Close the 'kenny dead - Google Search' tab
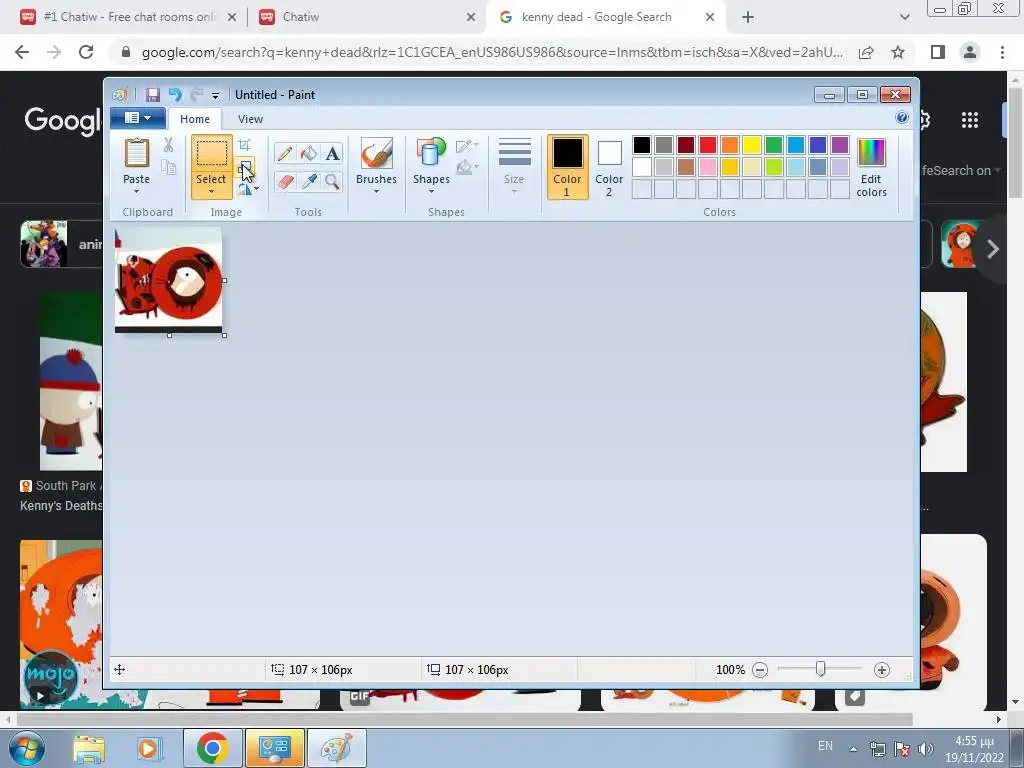 point(710,18)
